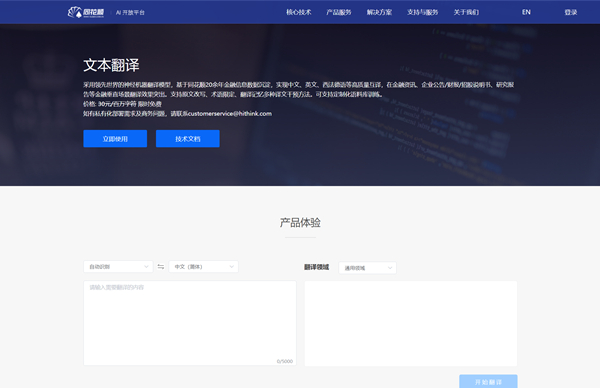Open the 中文(简体) target language dropdown

204,267
